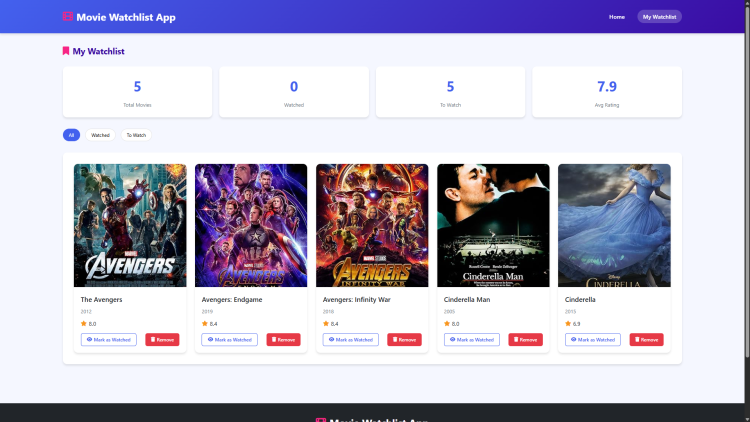Remove The Avengers from watchlist
Screen dimensions: 750x422
[162, 340]
